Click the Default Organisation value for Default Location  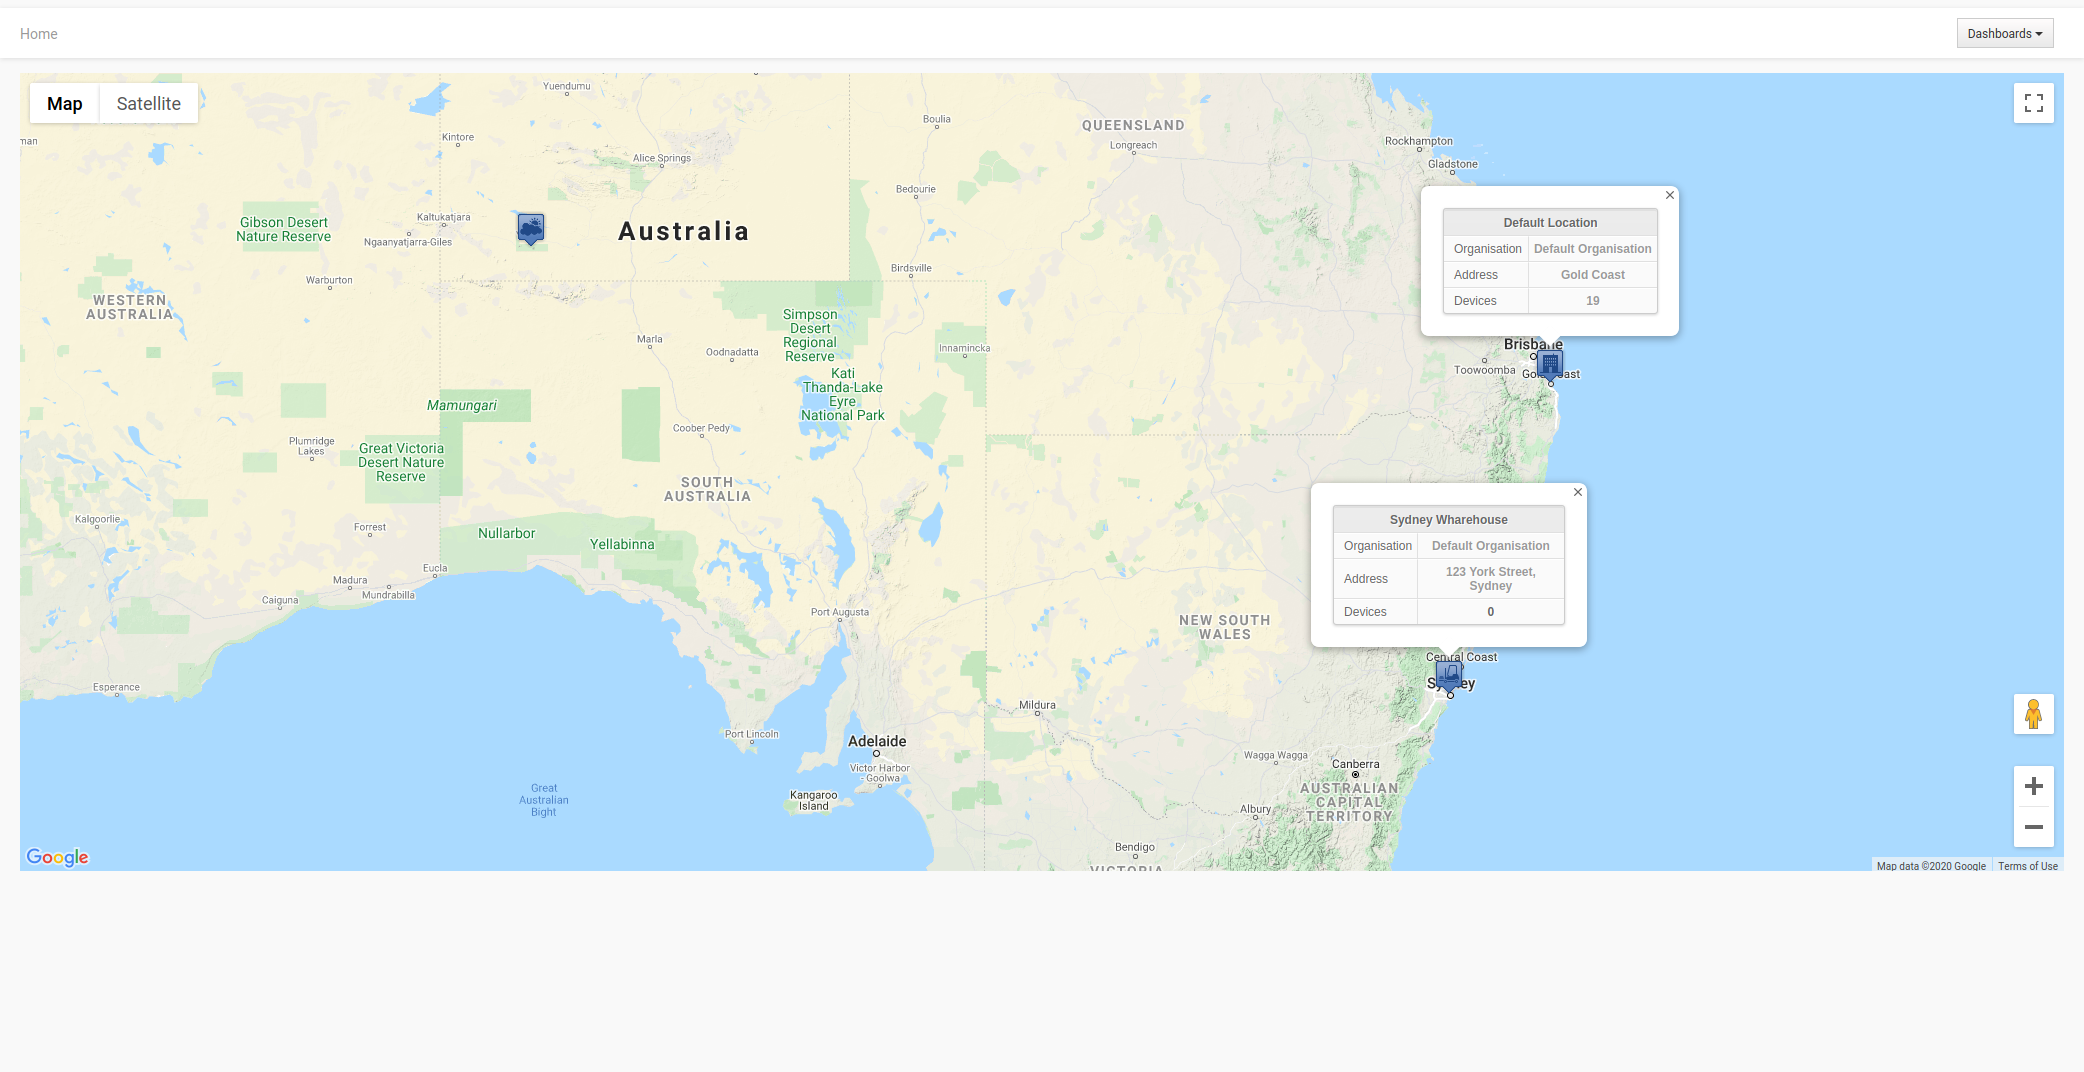point(1592,249)
